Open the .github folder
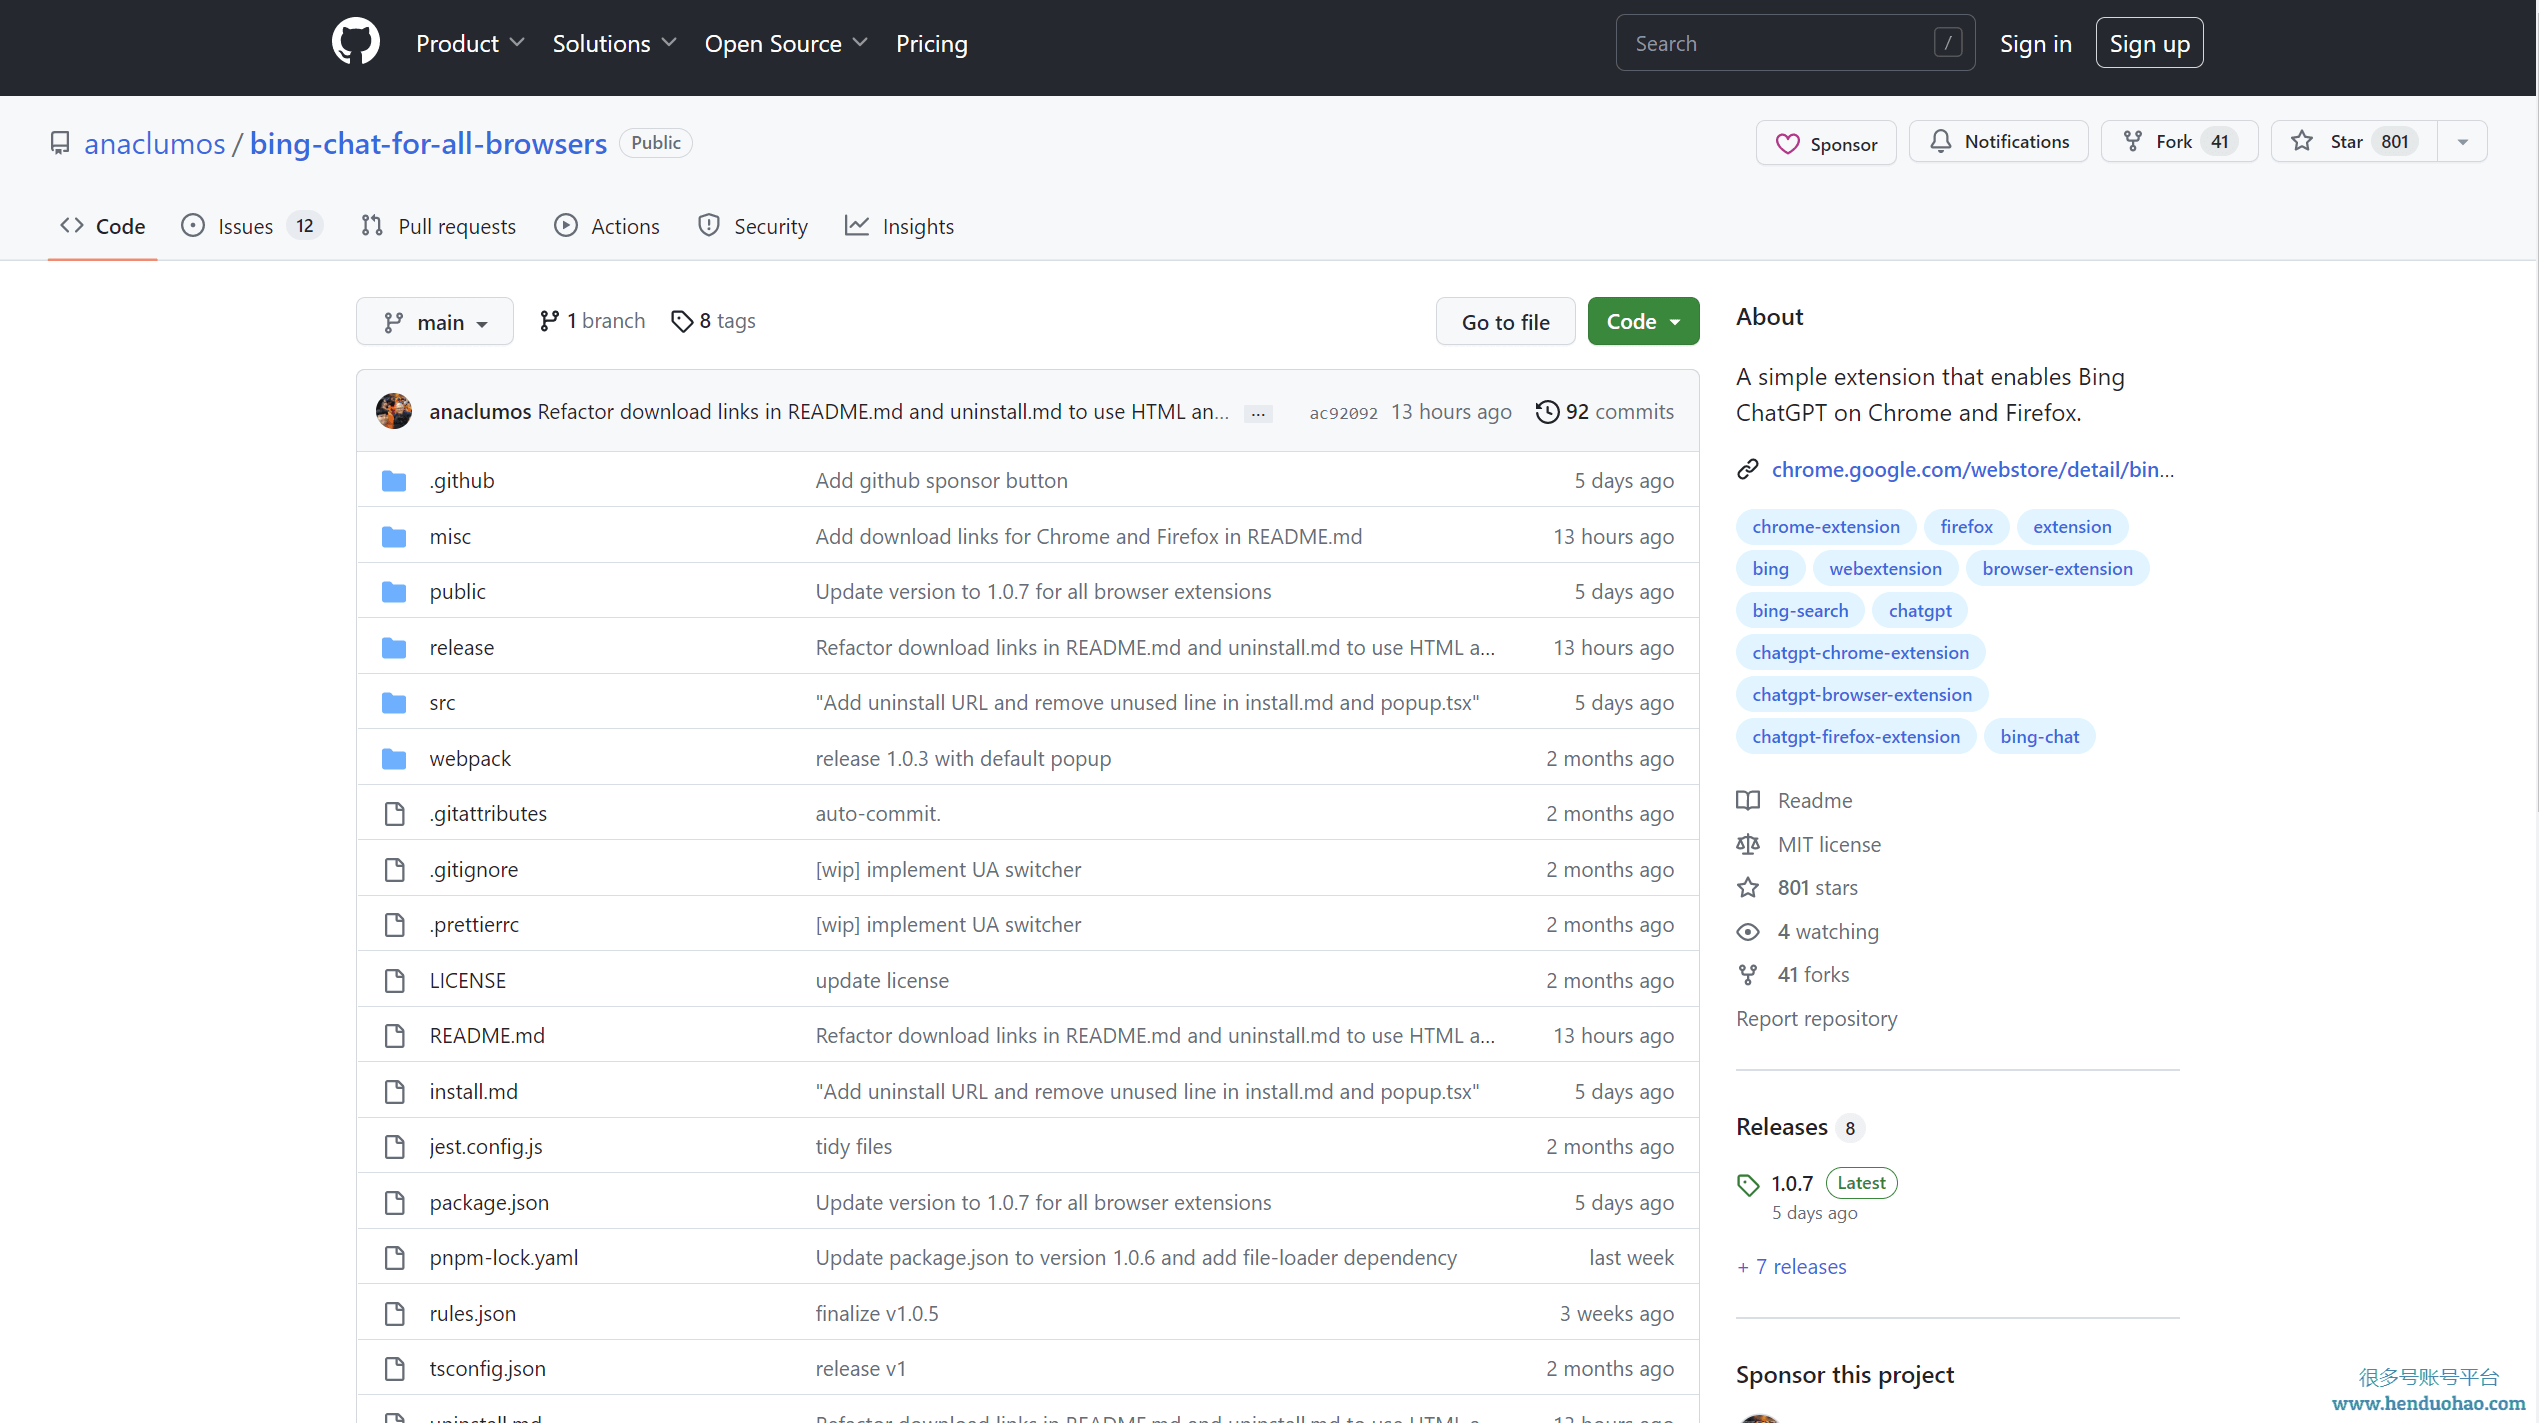 [x=462, y=481]
